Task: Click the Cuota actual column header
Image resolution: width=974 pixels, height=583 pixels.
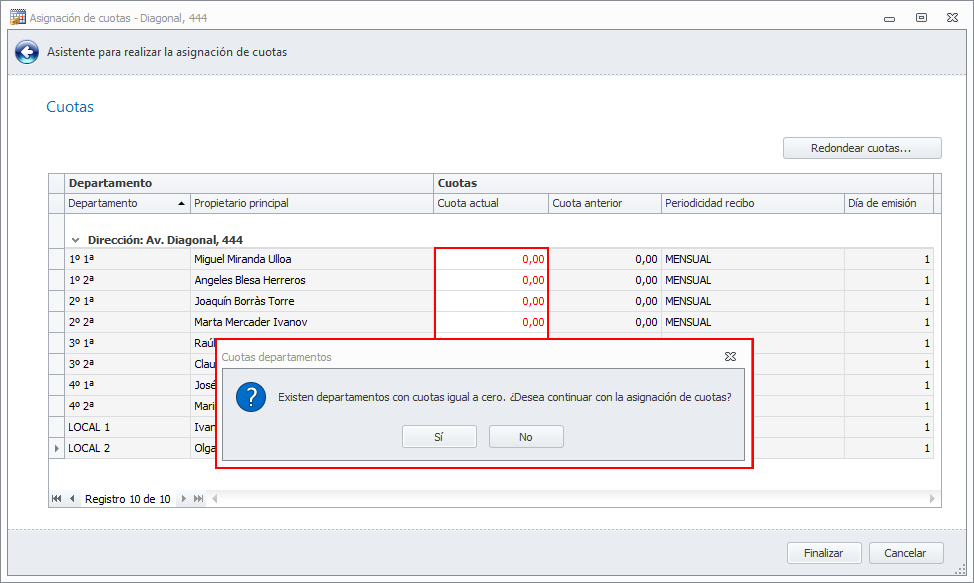Action: point(491,204)
